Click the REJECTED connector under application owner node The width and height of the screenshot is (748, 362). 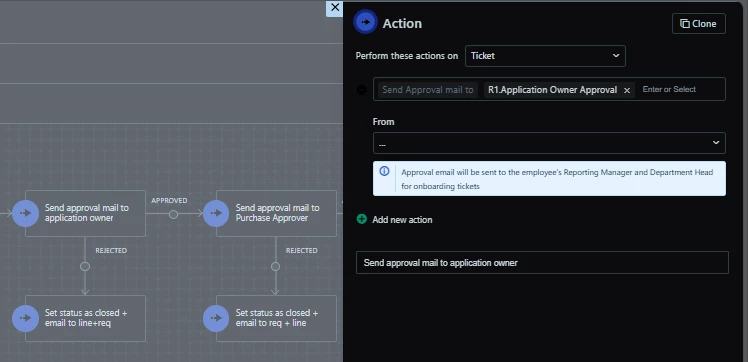coord(85,267)
